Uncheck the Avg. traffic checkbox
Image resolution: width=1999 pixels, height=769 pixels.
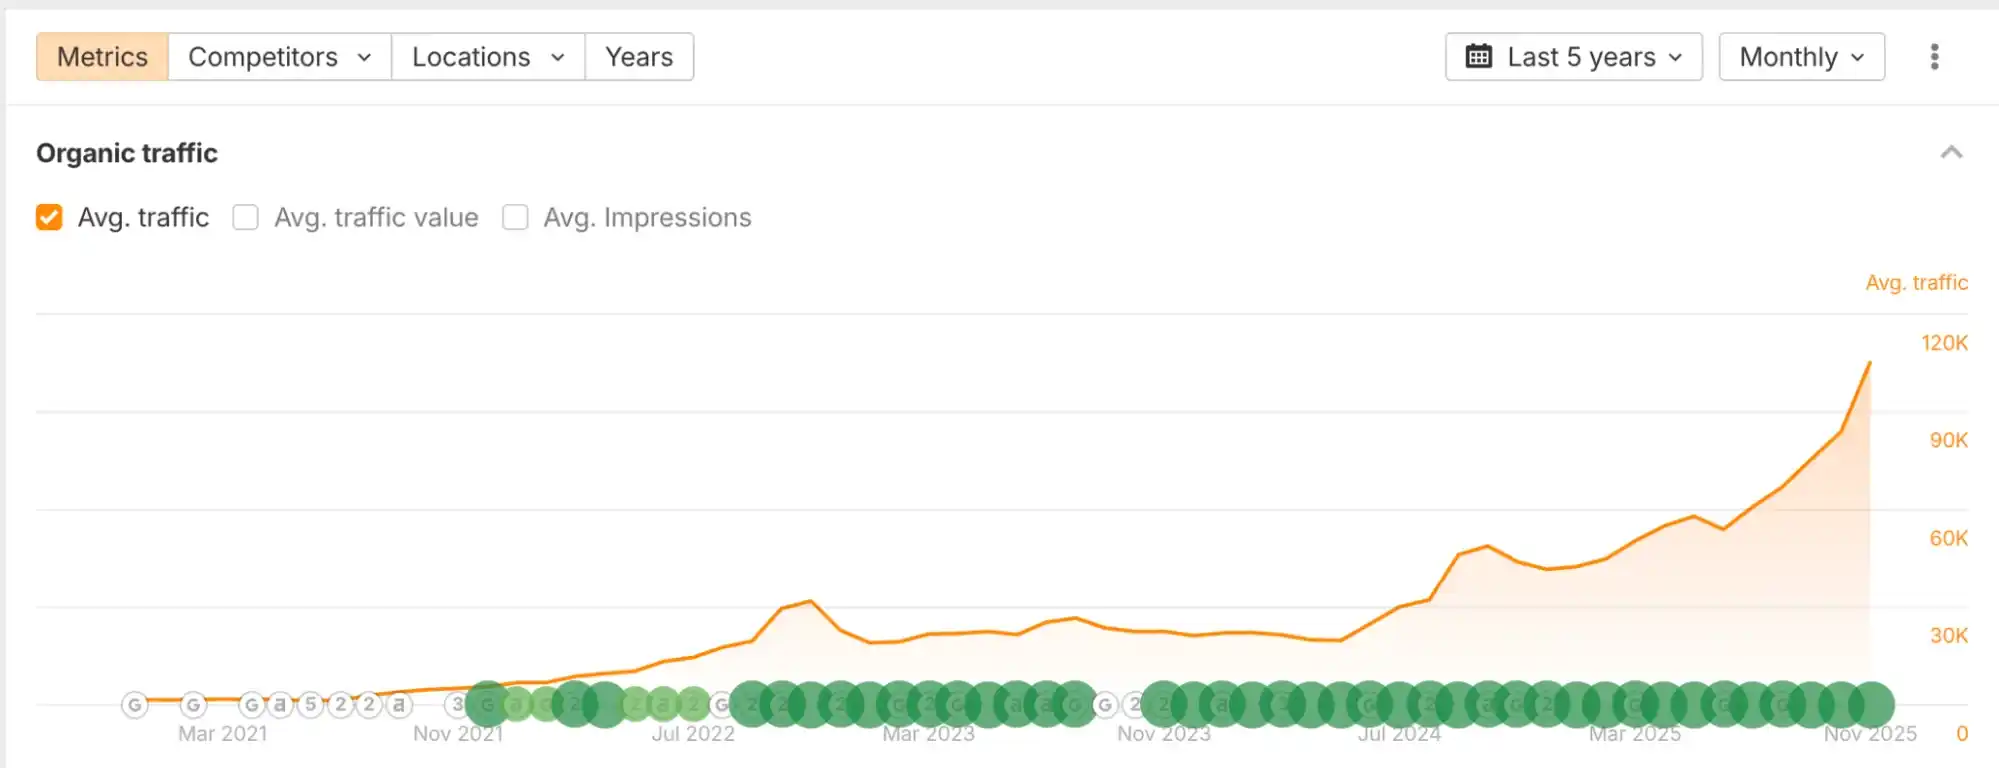[49, 217]
